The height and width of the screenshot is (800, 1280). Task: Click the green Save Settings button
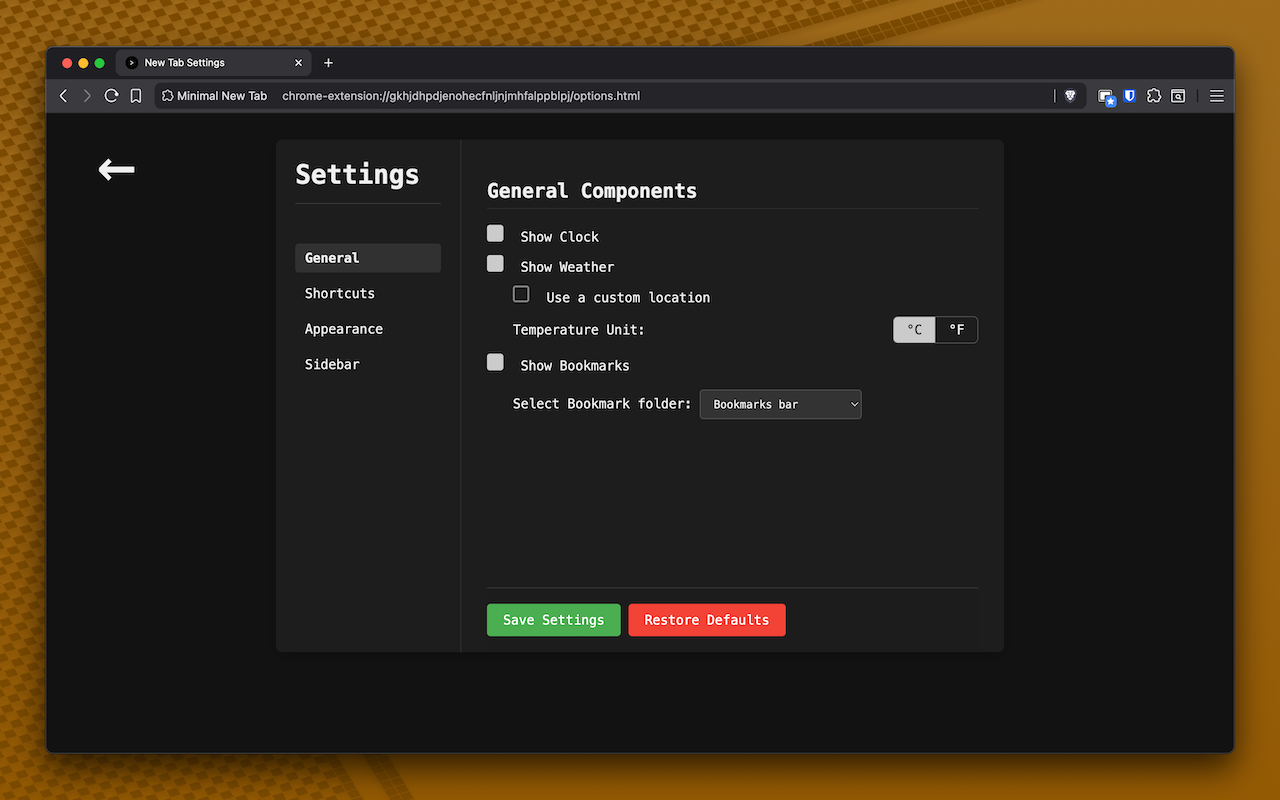[553, 620]
